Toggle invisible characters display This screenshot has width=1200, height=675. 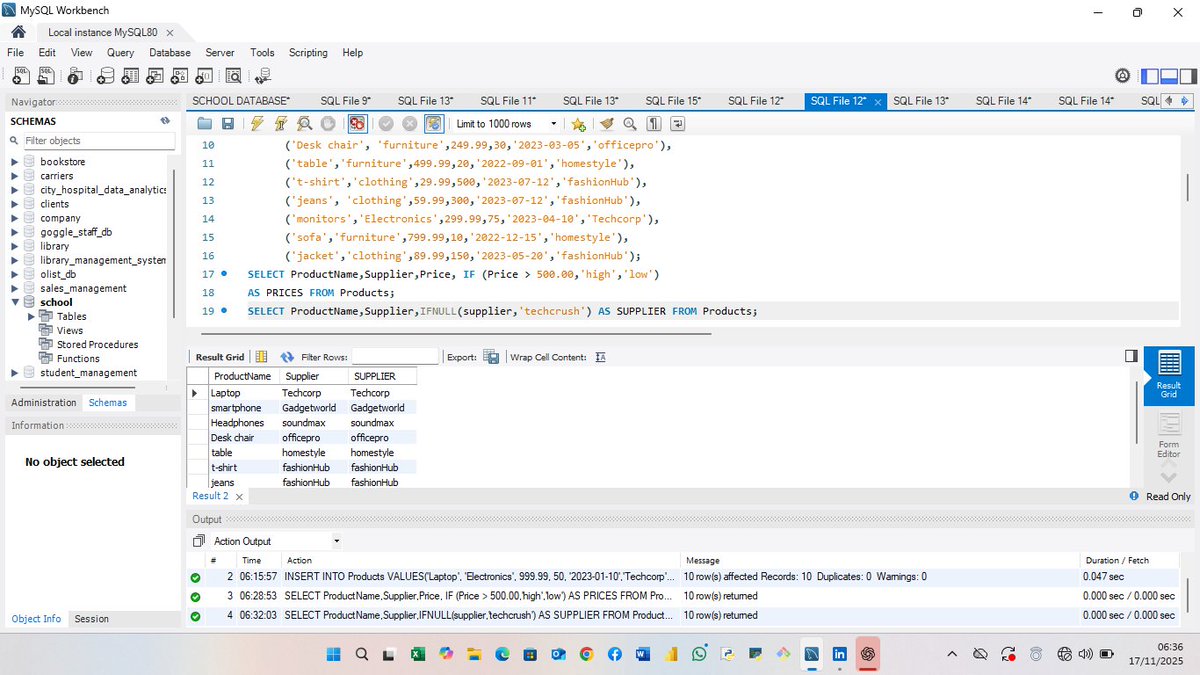click(x=653, y=124)
